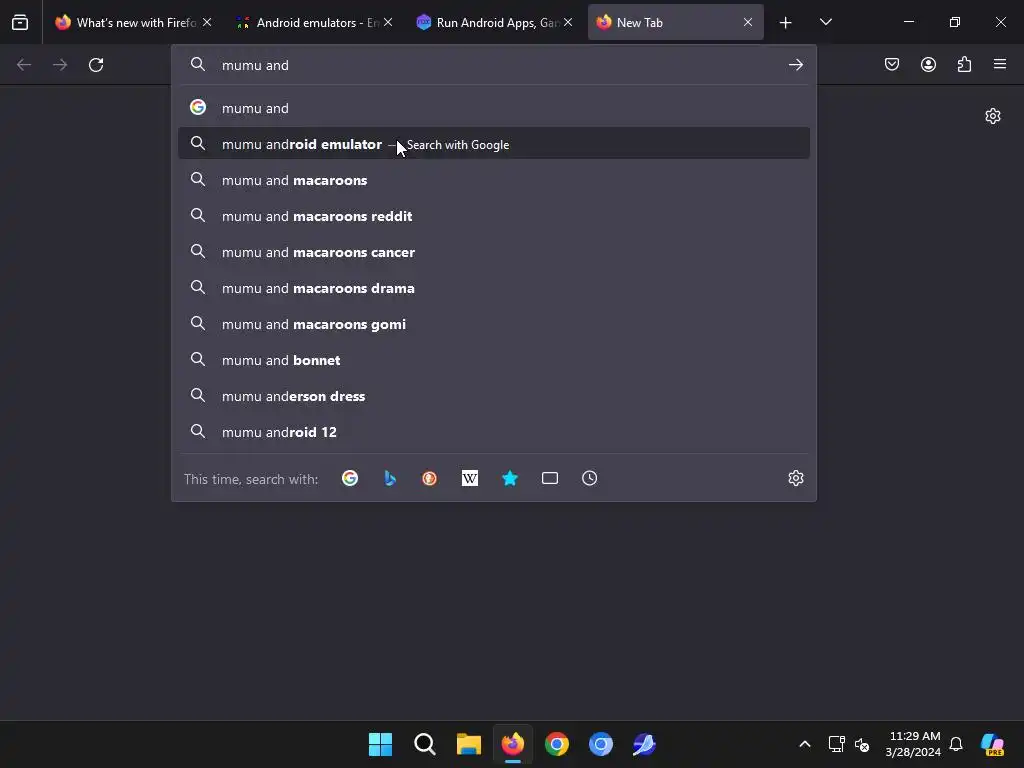Click the Firefox icon in taskbar
The image size is (1024, 768).
point(513,744)
